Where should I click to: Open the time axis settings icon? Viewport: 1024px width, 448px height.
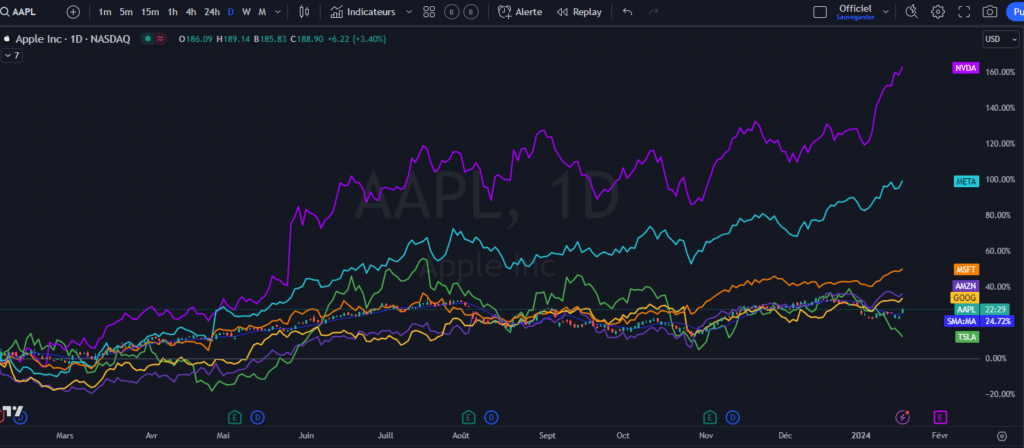pos(1002,436)
